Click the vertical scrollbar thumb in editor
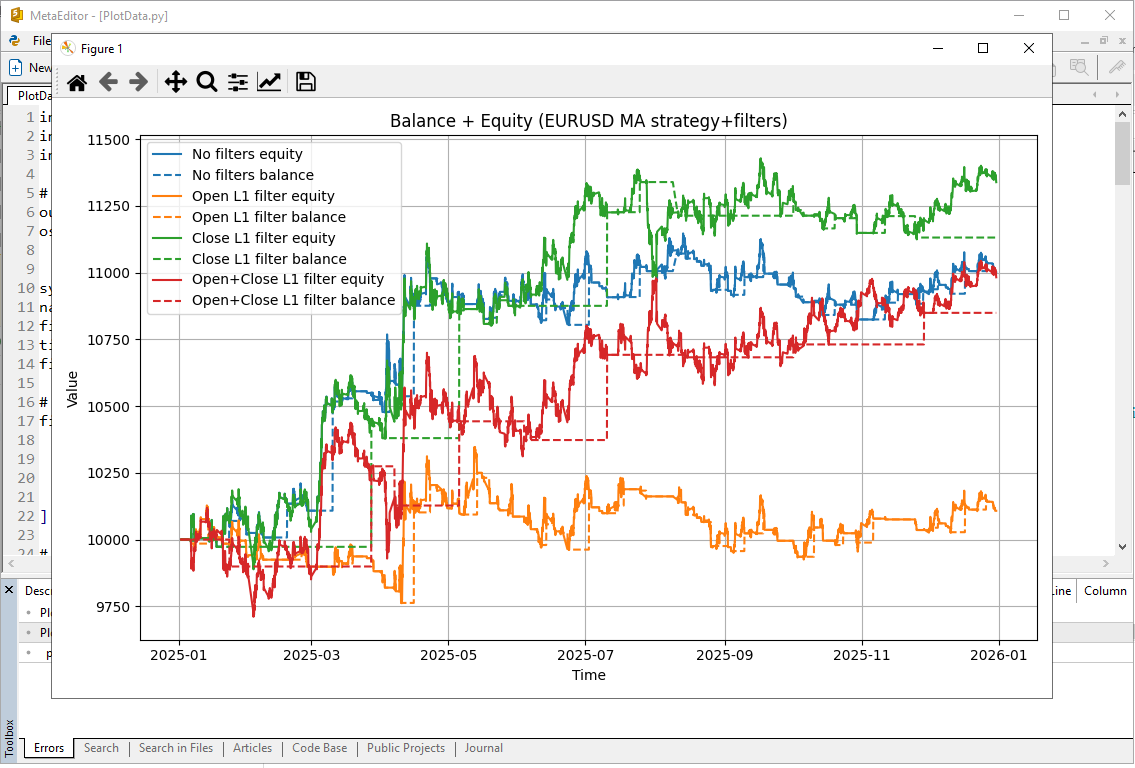The width and height of the screenshot is (1135, 768). [x=1123, y=153]
